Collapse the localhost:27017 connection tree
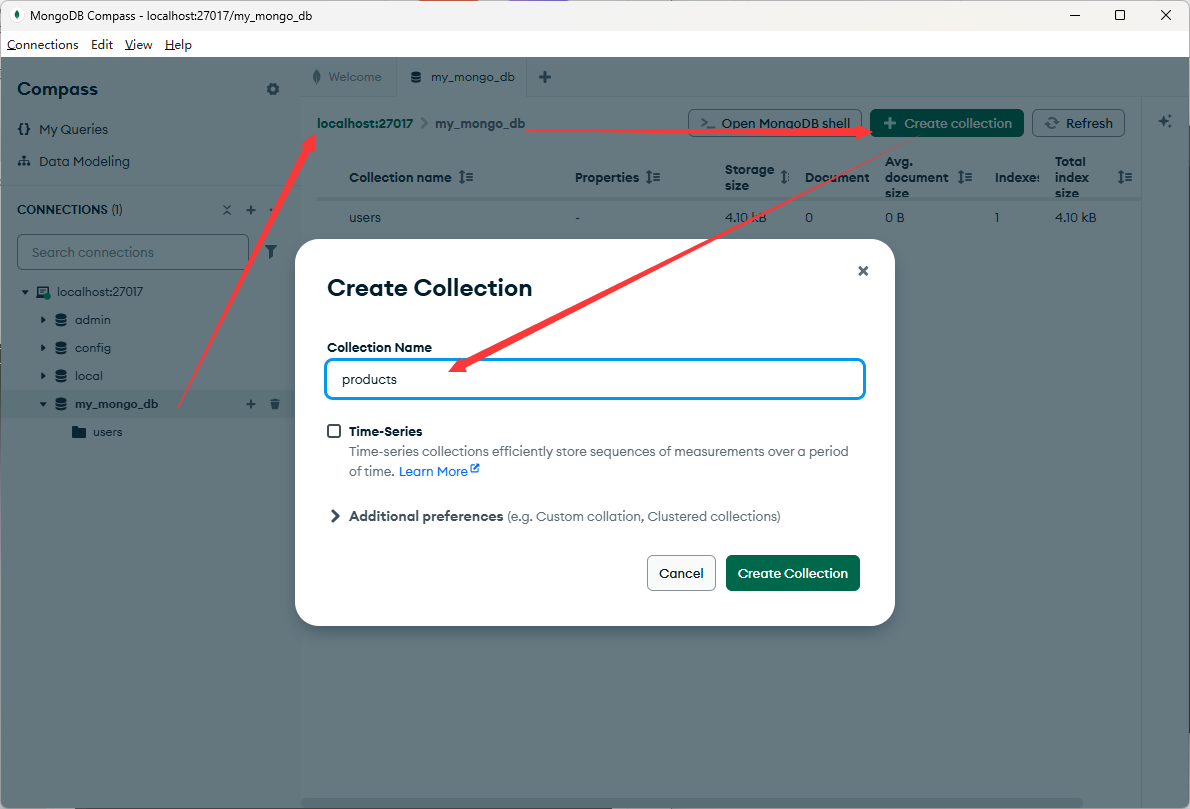This screenshot has height=809, width=1190. (24, 291)
